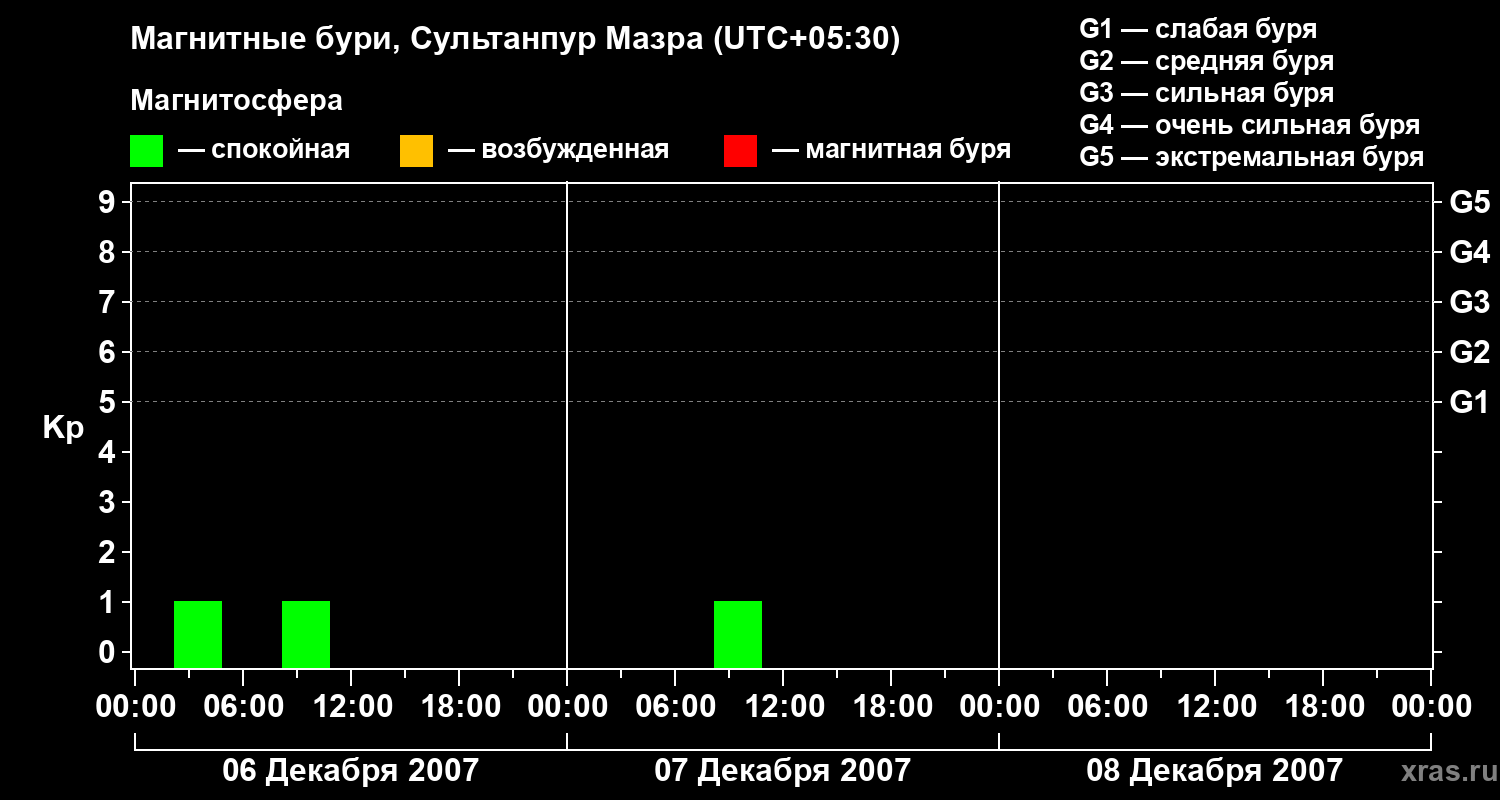Click 'G4 — очень сильная буря' legend line
1500x800 pixels.
1249,125
